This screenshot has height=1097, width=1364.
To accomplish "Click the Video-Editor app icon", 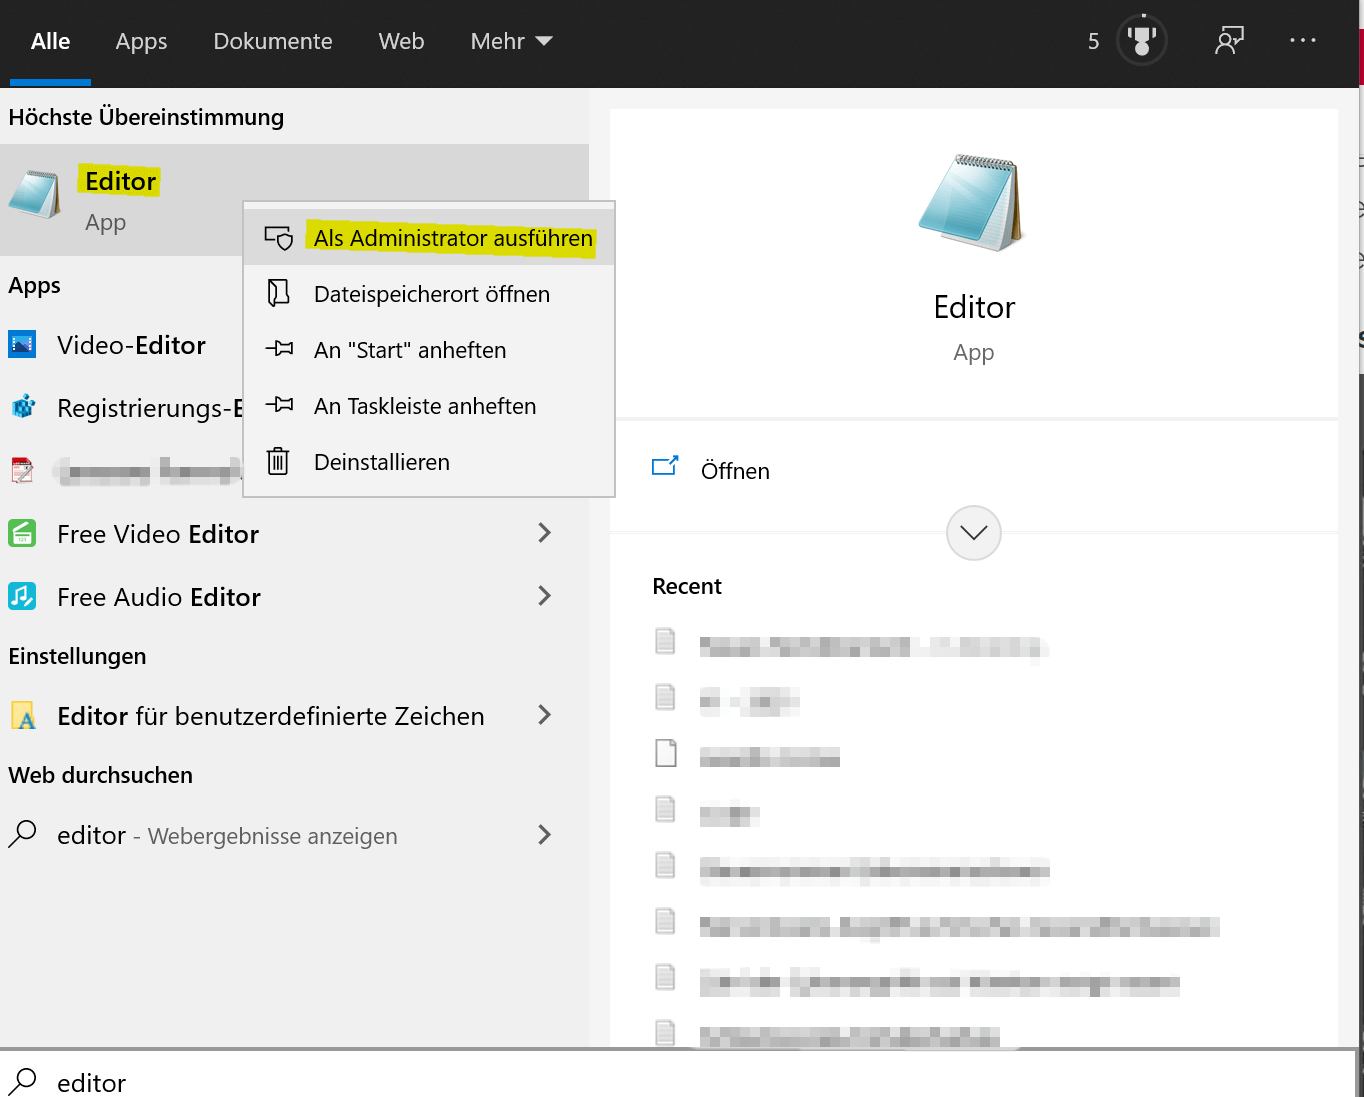I will click(x=22, y=345).
